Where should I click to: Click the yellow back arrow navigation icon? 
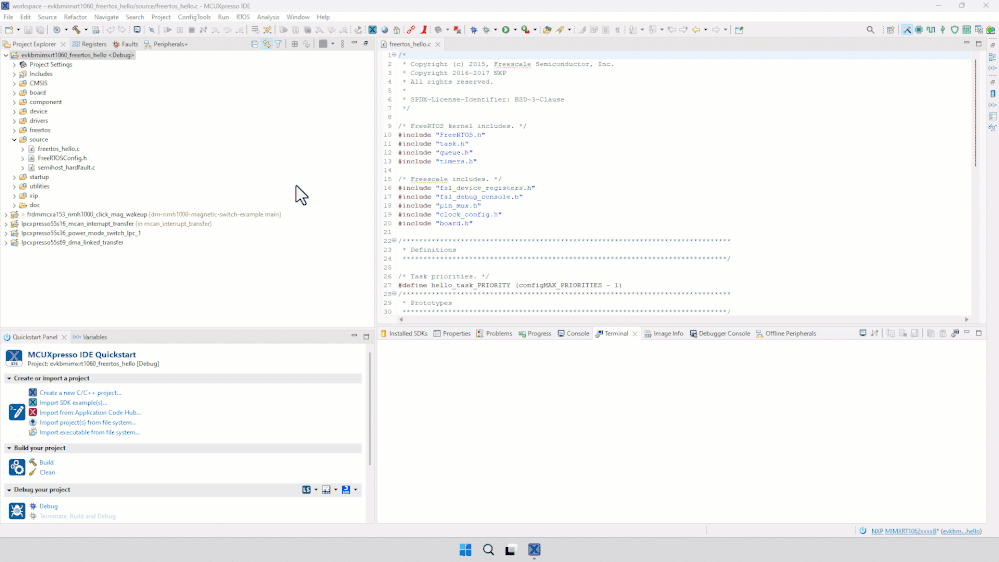pyautogui.click(x=696, y=30)
